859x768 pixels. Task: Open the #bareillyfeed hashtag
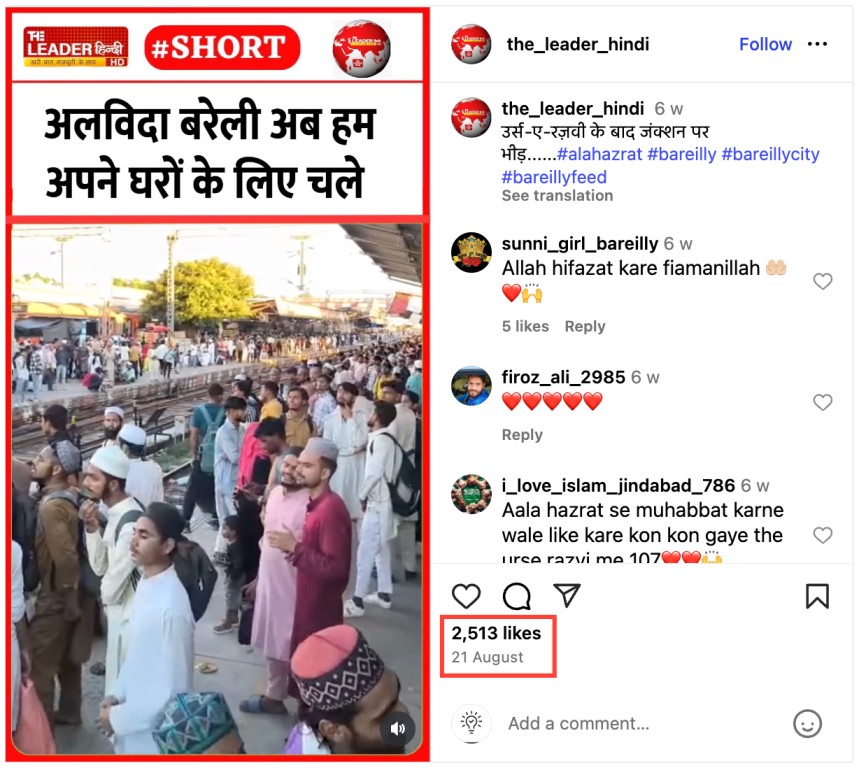point(554,177)
